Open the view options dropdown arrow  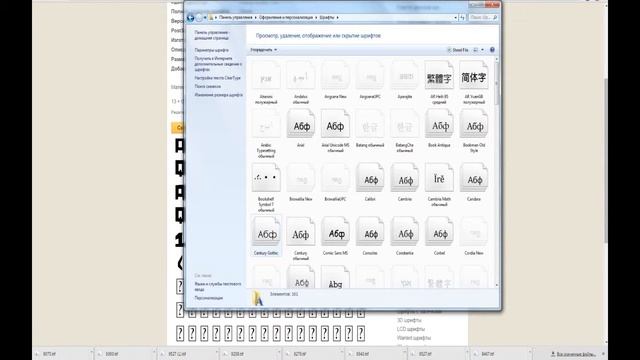click(482, 50)
